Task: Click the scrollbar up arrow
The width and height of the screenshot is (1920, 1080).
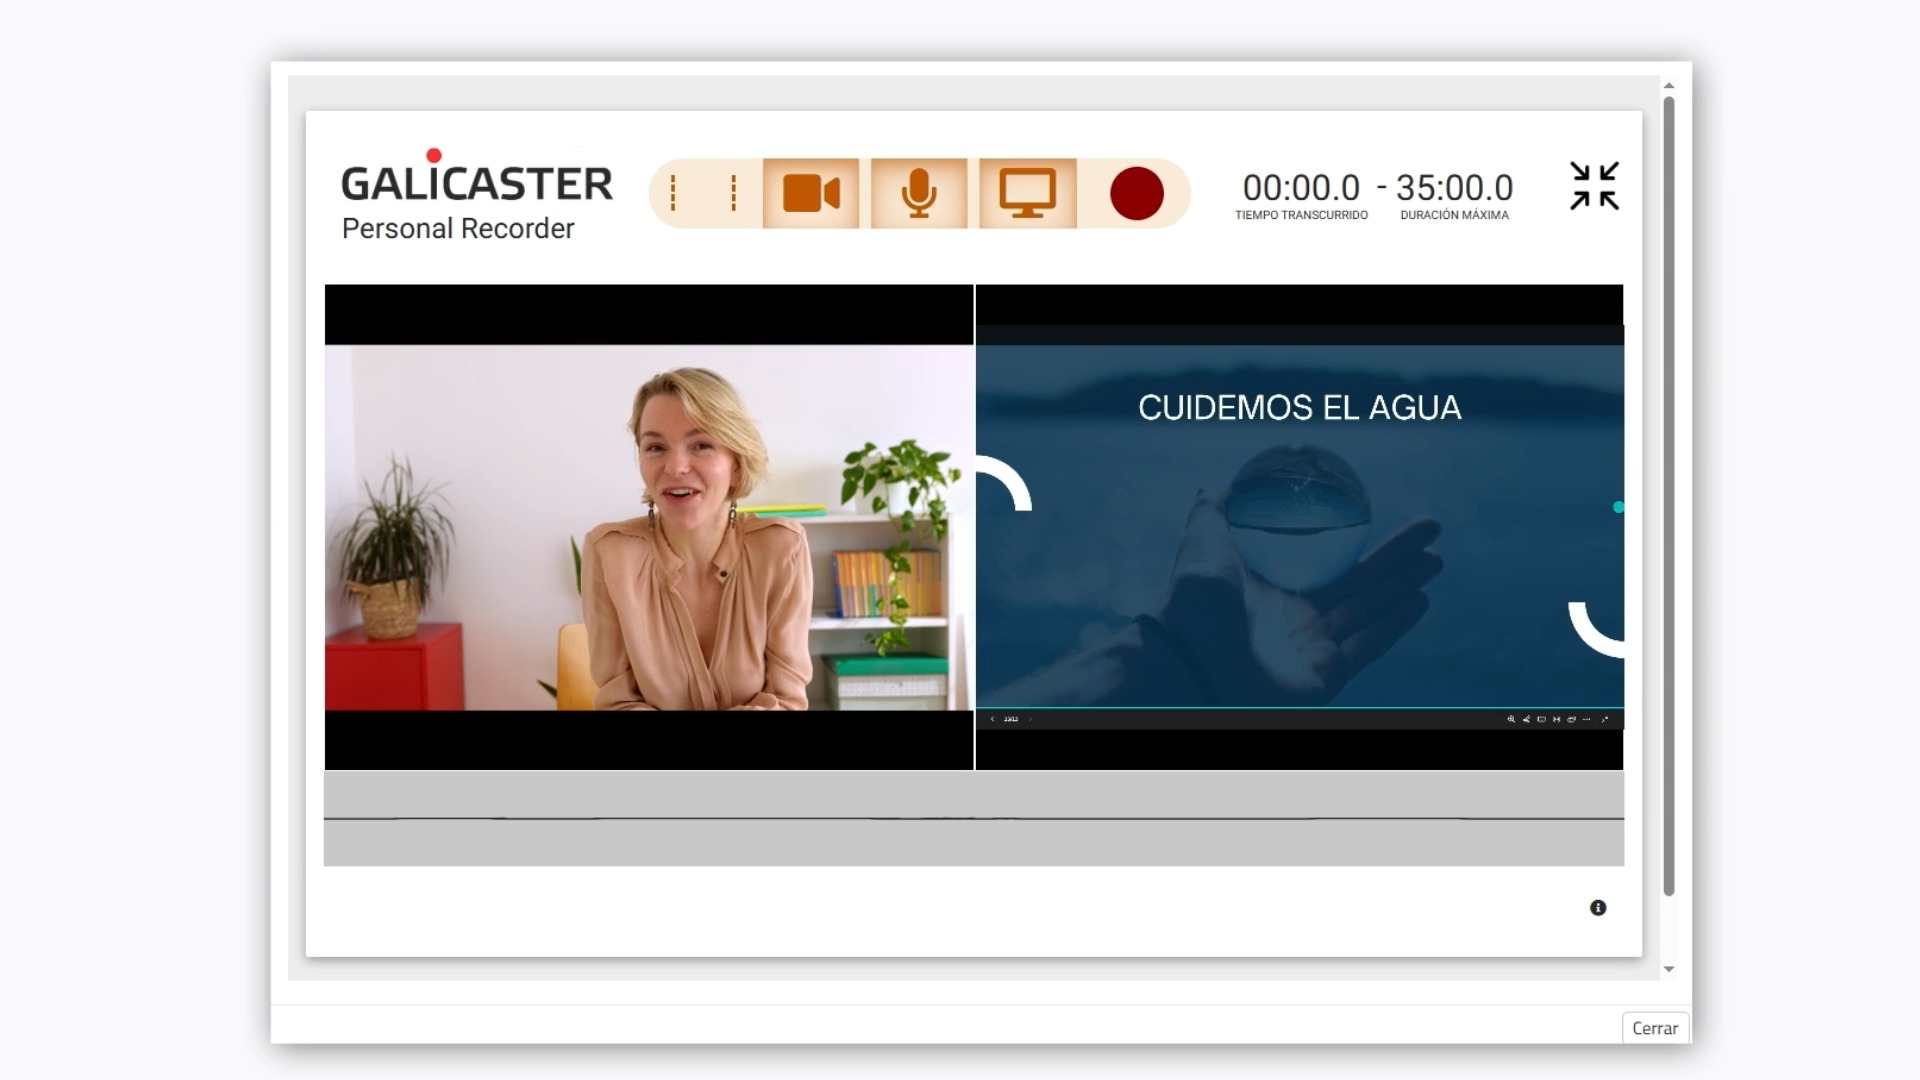Action: [1669, 86]
